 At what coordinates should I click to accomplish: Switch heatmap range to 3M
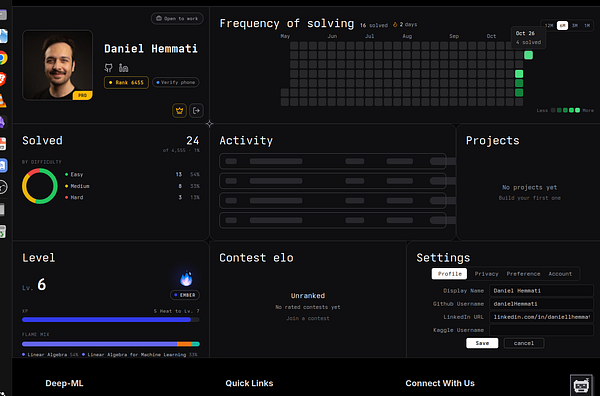tap(575, 26)
